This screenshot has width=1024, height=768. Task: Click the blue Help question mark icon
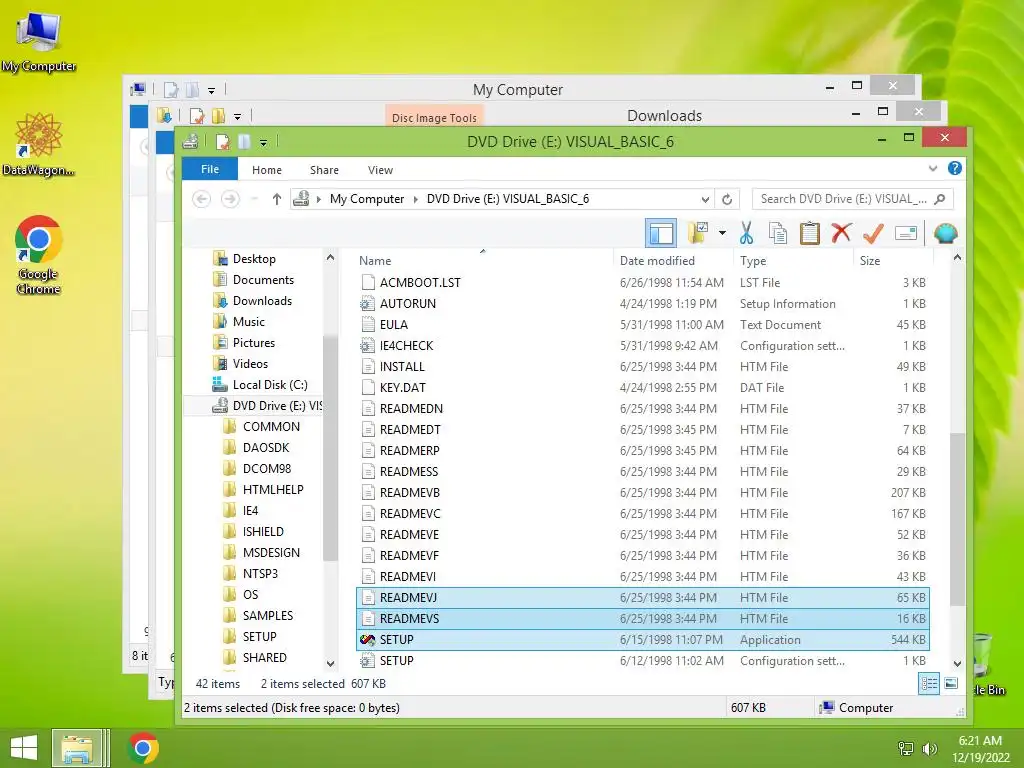click(955, 168)
